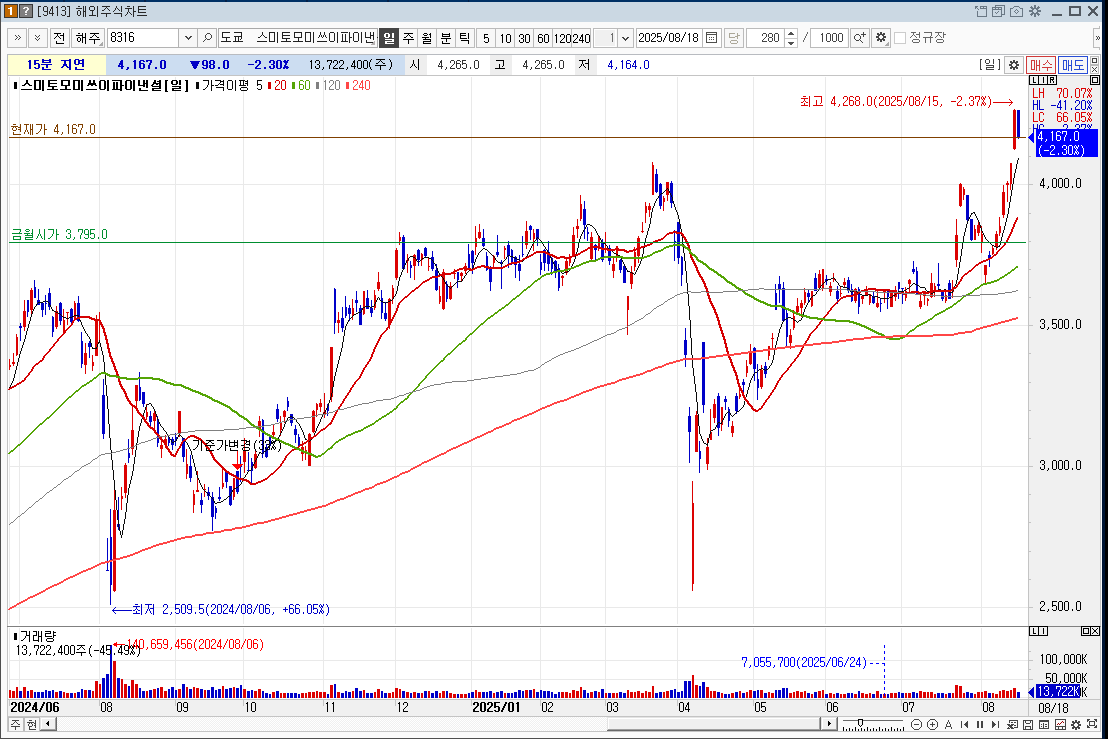Enable the 정규장 checkbox
The image size is (1108, 739).
(900, 38)
